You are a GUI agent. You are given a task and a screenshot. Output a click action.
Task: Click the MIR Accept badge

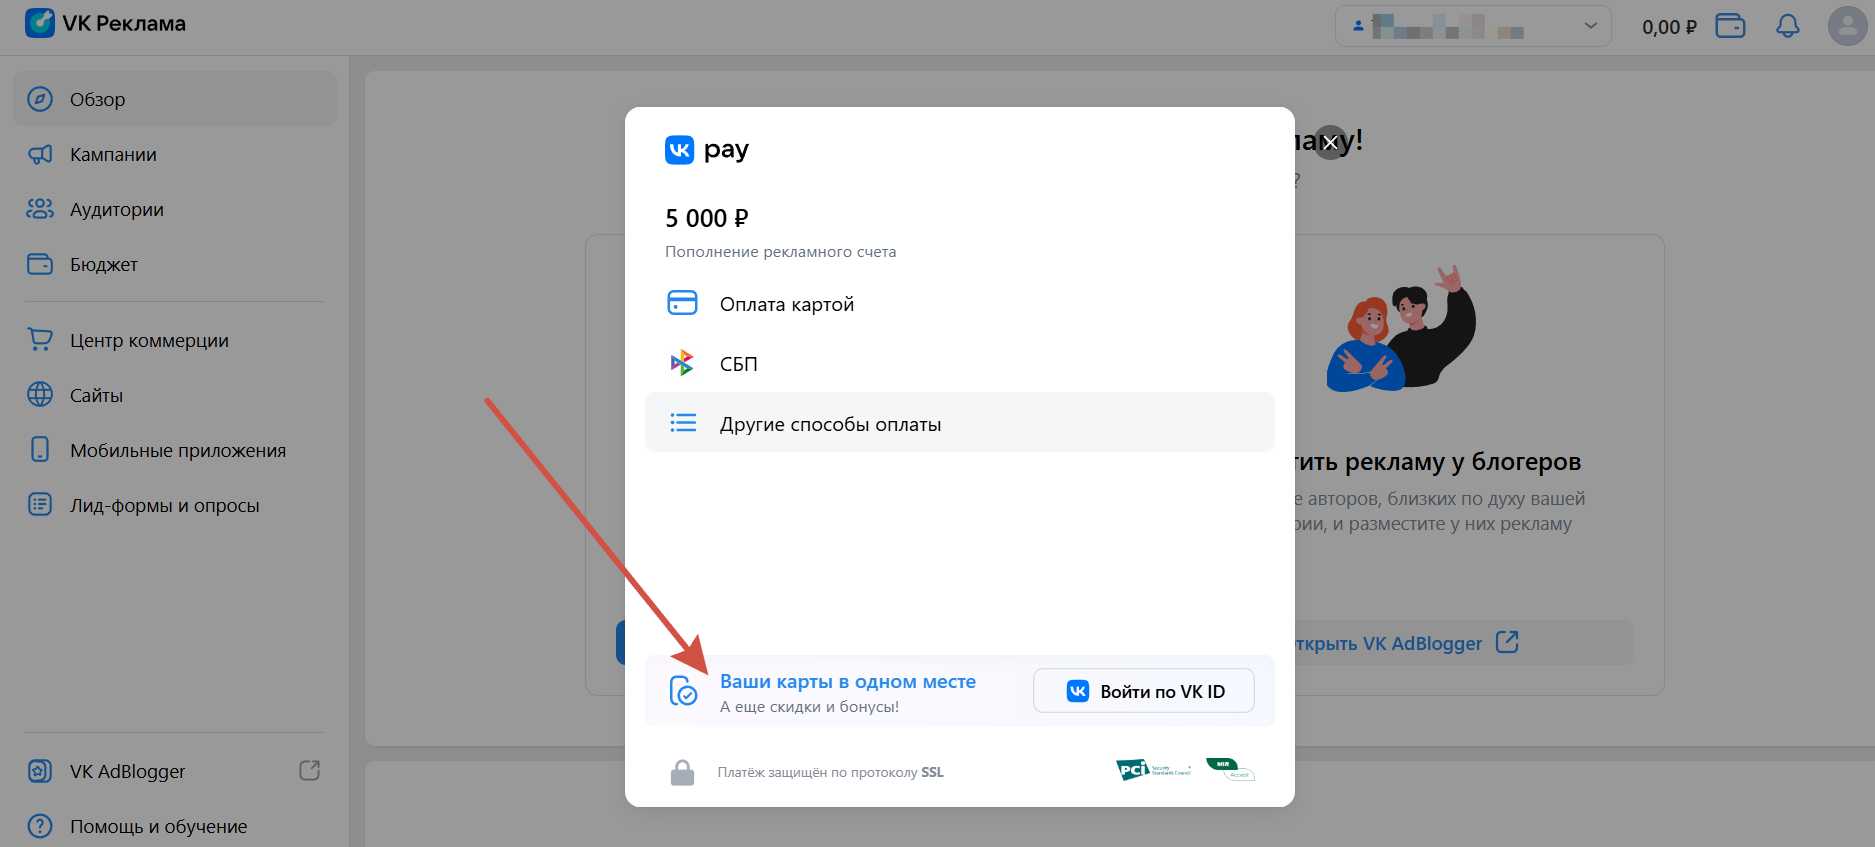1230,769
